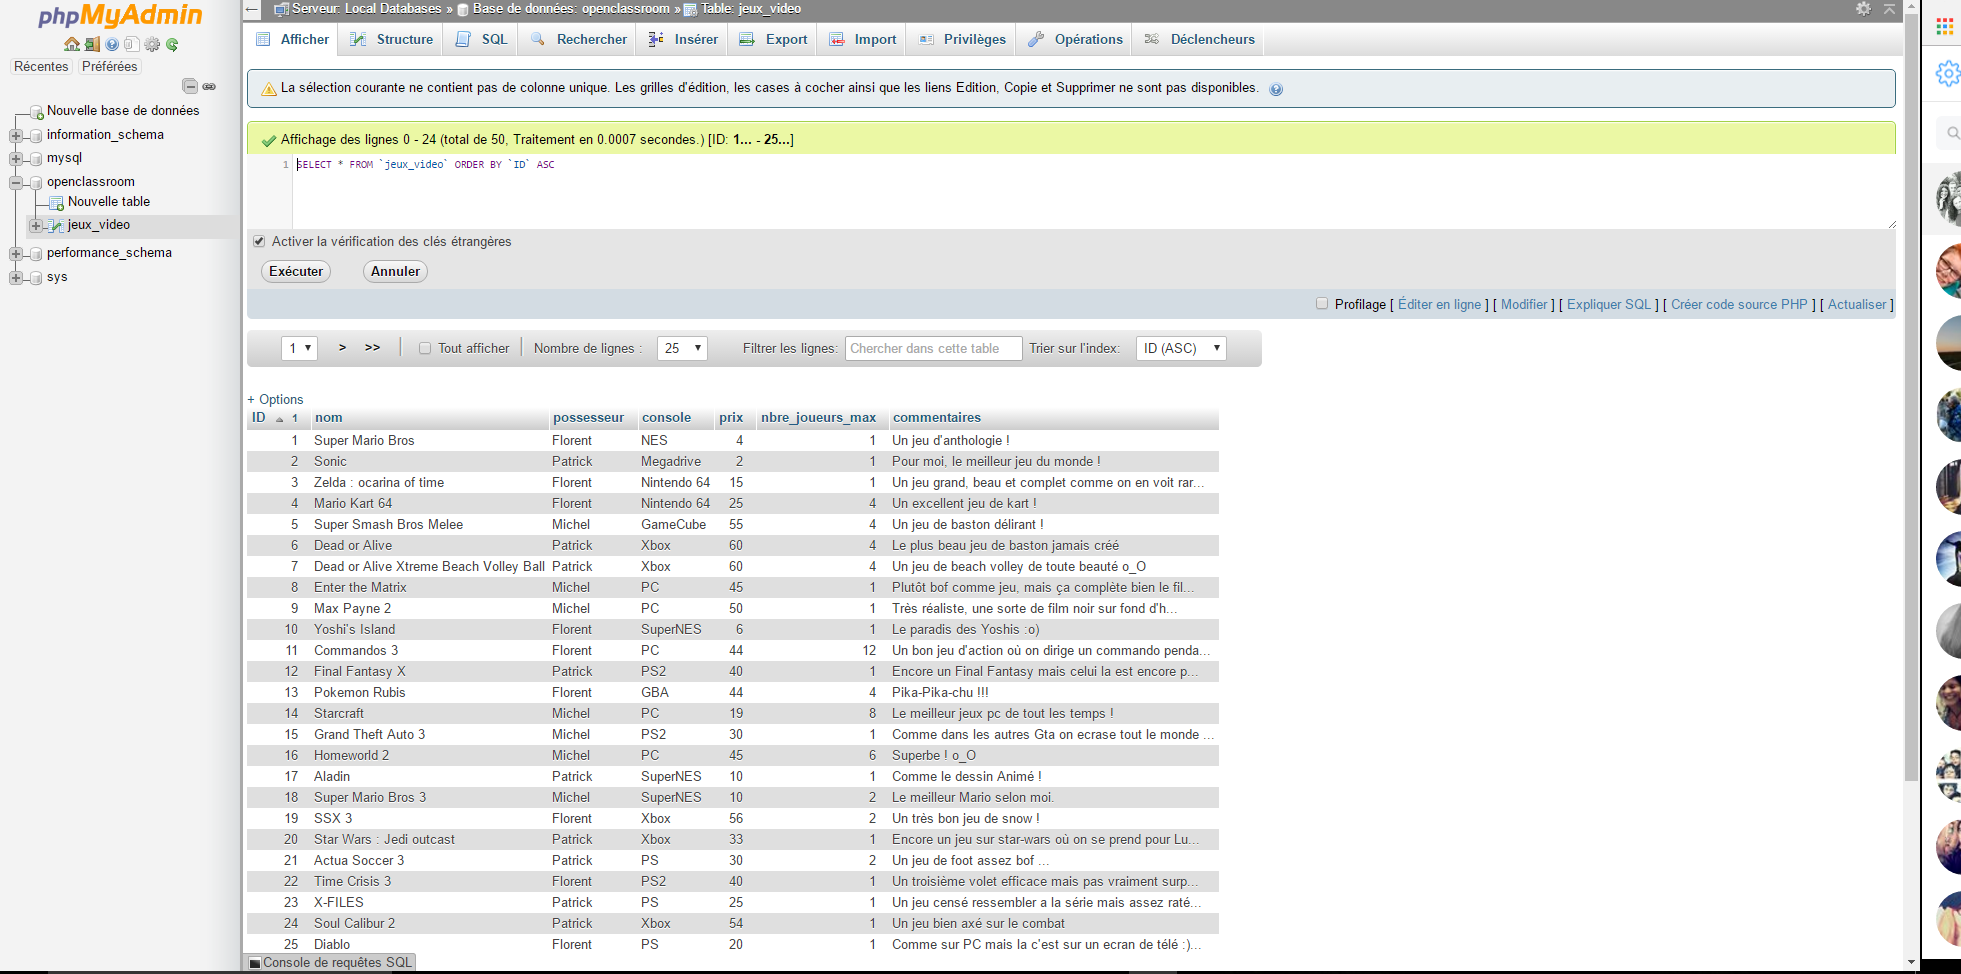Sort by the console column header
Image resolution: width=1961 pixels, height=974 pixels.
[666, 418]
